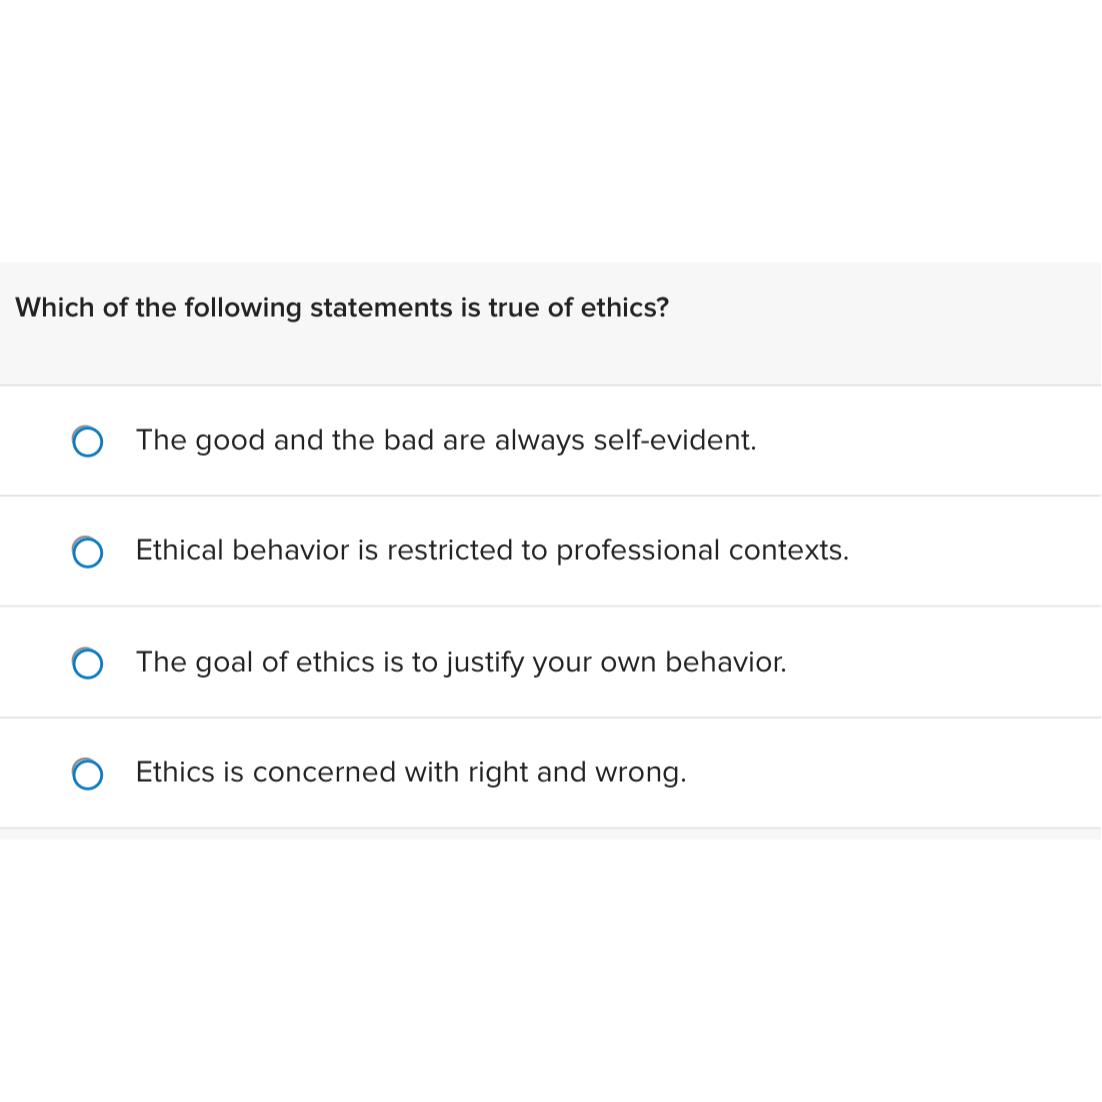Viewport: 1102px width, 1102px height.
Task: Select radio button for 'The good and the bad' option
Action: 88,442
